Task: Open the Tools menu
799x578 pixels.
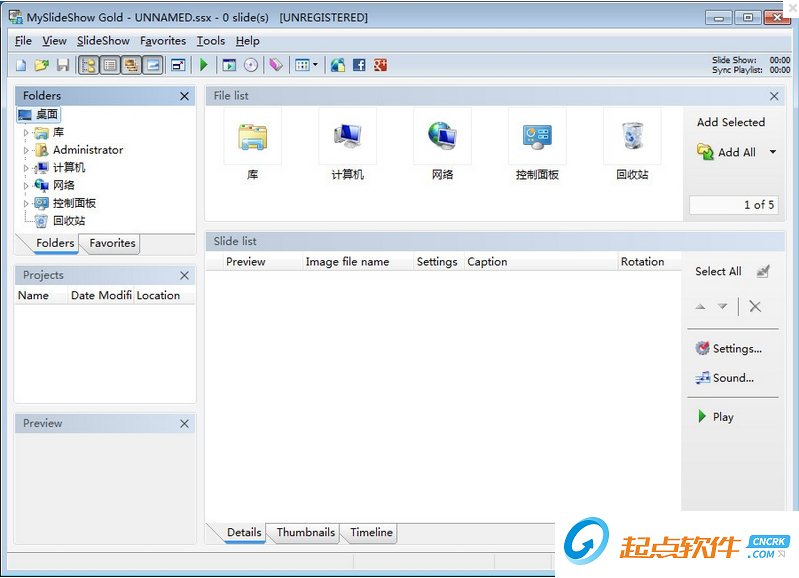Action: tap(211, 41)
